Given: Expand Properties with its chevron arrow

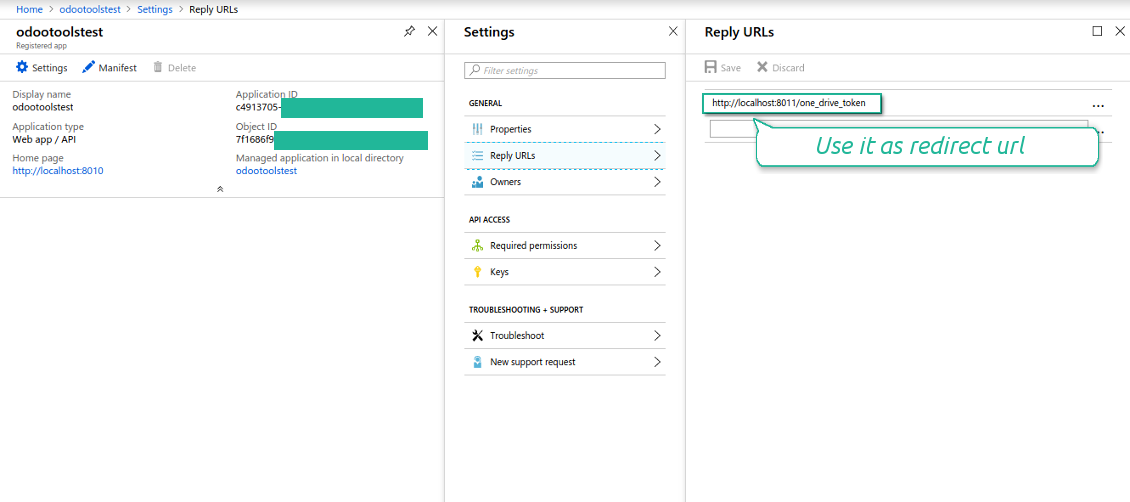Looking at the screenshot, I should tap(657, 129).
